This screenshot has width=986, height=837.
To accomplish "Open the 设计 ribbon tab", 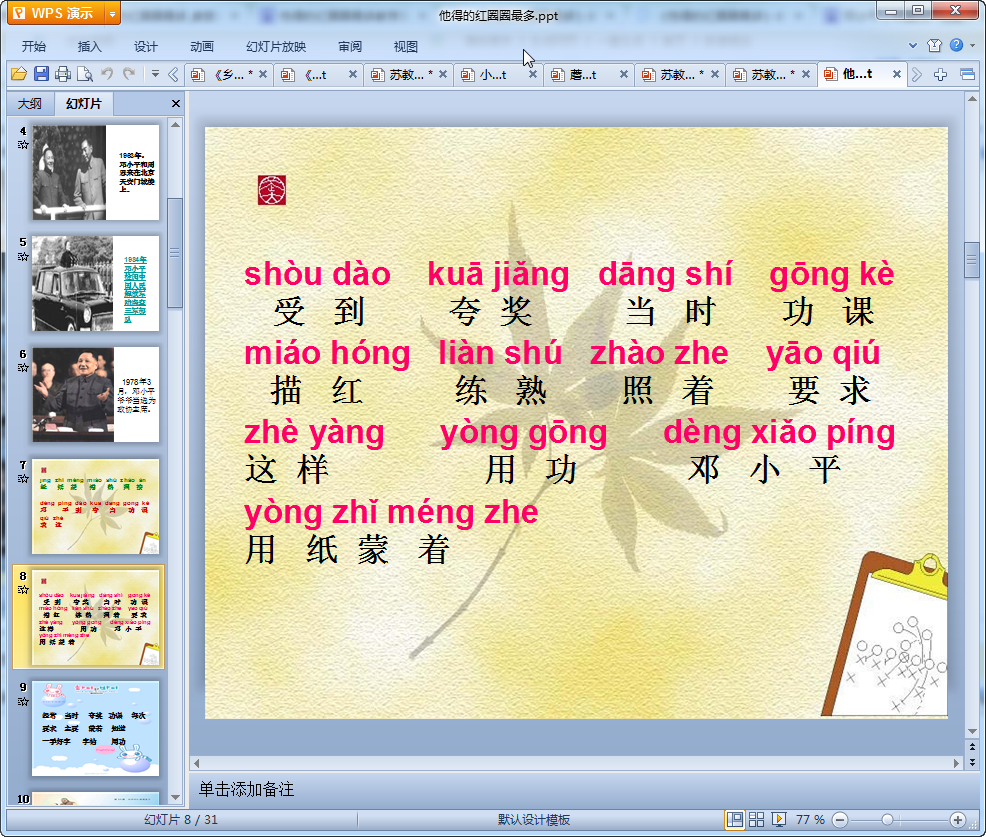I will (145, 47).
